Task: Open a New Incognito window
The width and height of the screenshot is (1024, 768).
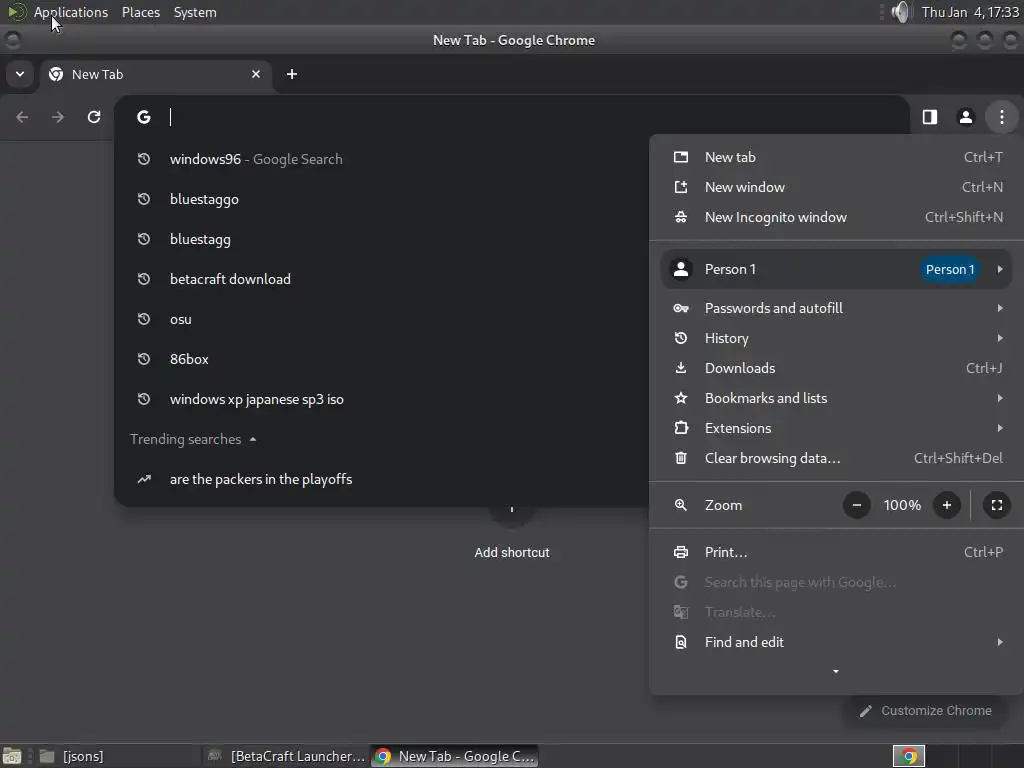Action: click(x=837, y=217)
